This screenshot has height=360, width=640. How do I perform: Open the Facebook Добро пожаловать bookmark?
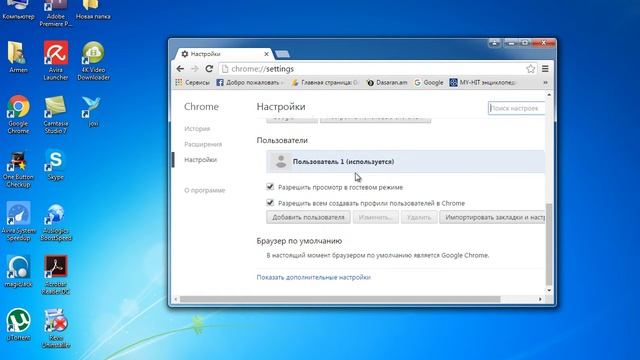pyautogui.click(x=249, y=82)
